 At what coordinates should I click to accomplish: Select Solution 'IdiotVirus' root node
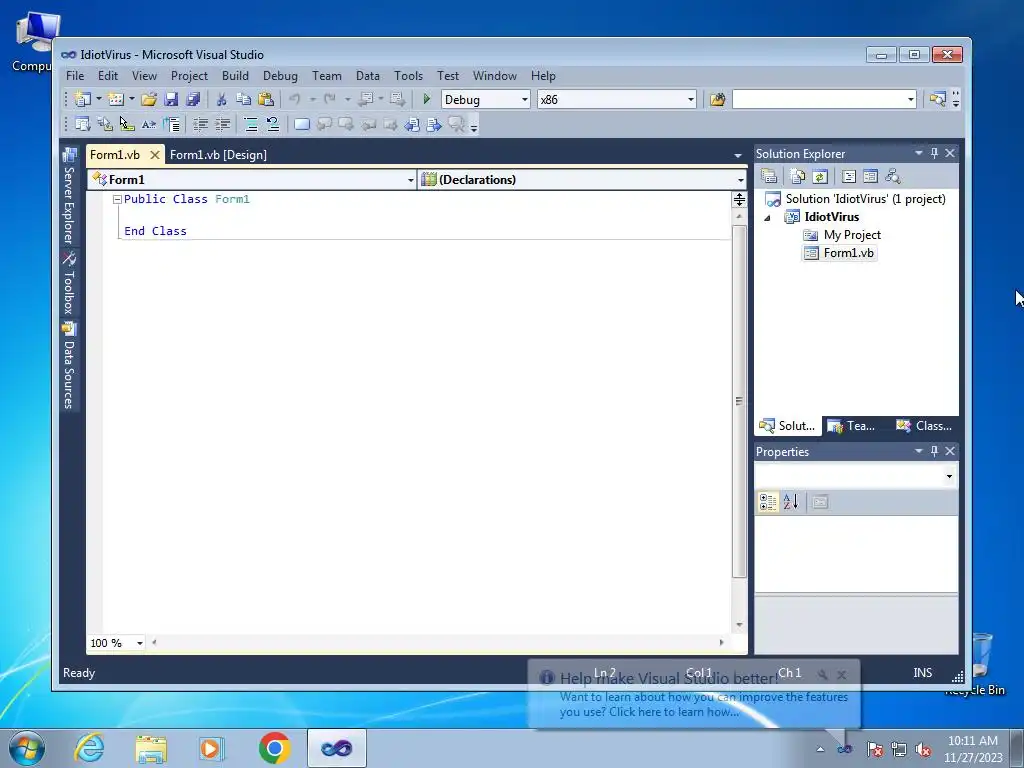pos(856,199)
